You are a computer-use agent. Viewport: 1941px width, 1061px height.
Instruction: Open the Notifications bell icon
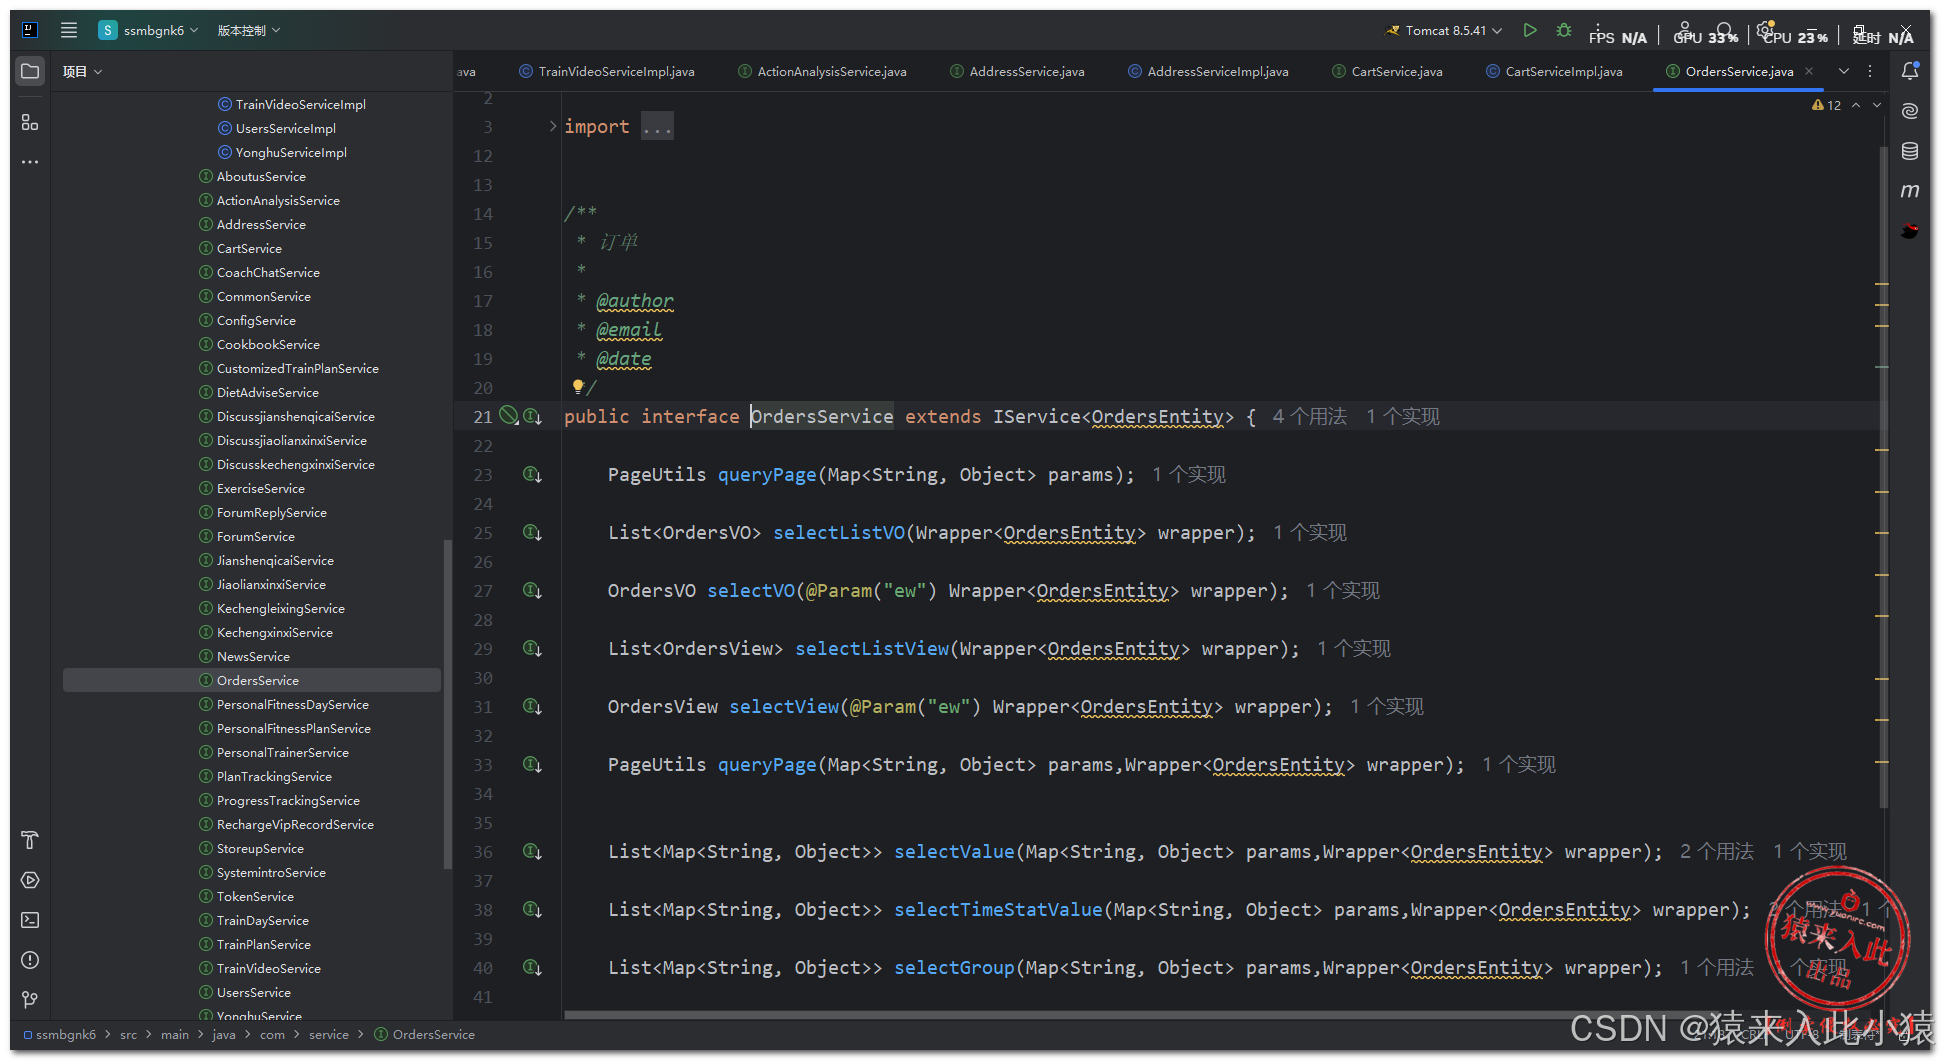tap(1910, 71)
